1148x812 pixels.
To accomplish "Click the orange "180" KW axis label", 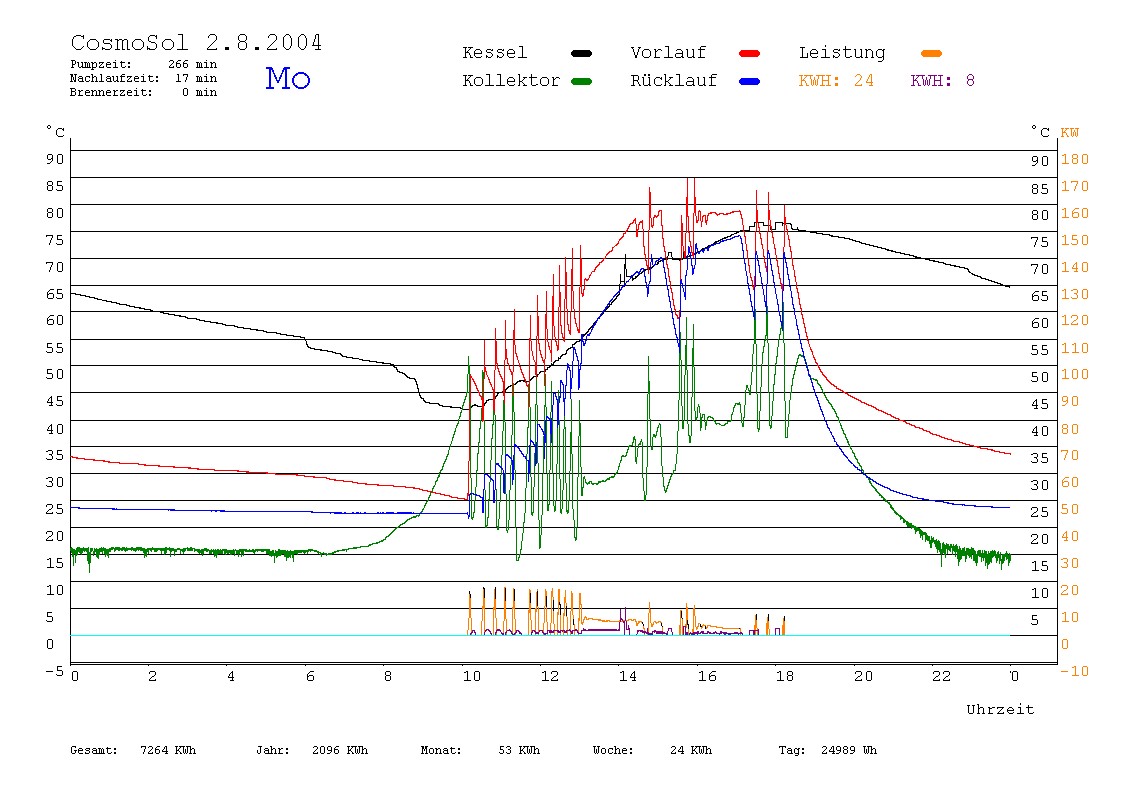I will tap(1075, 160).
